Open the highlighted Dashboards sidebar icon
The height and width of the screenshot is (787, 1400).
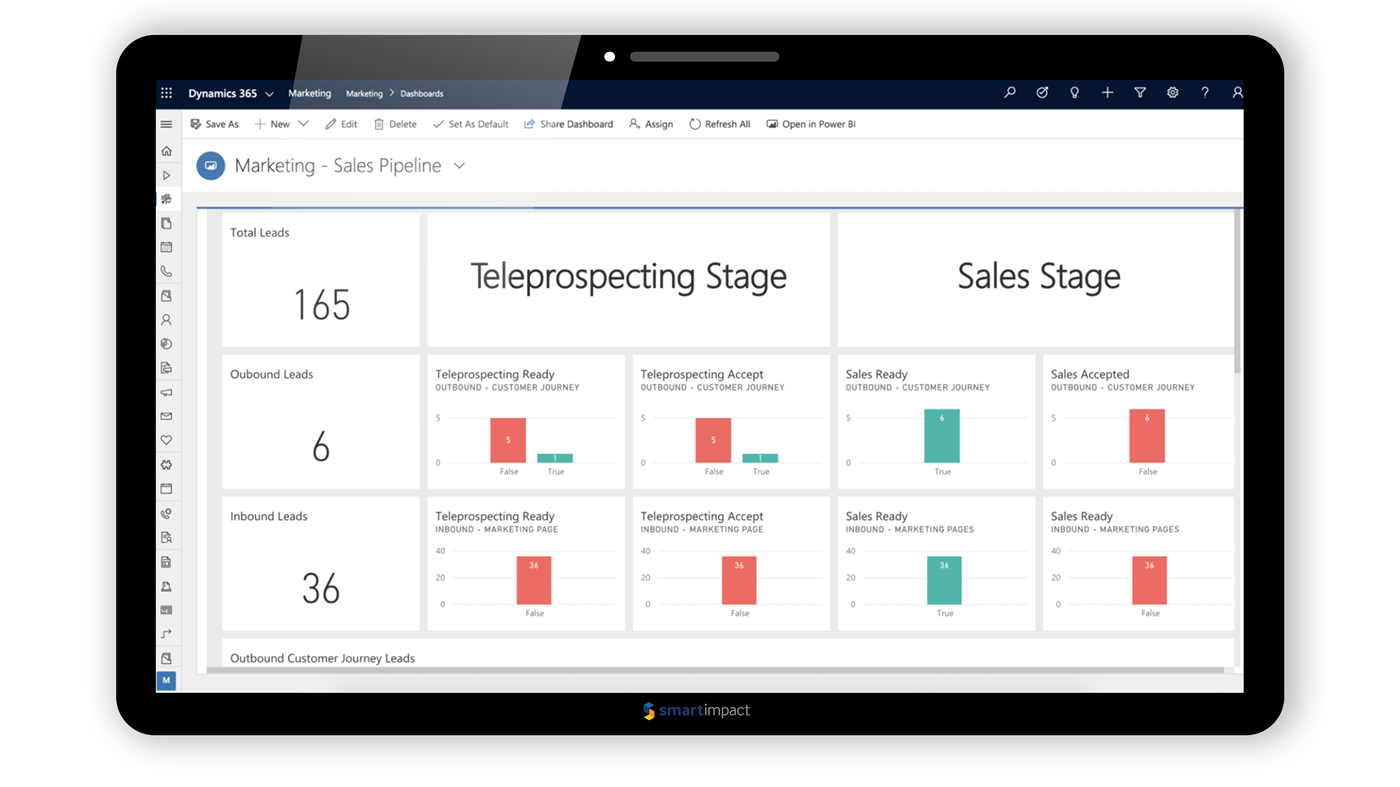click(166, 199)
